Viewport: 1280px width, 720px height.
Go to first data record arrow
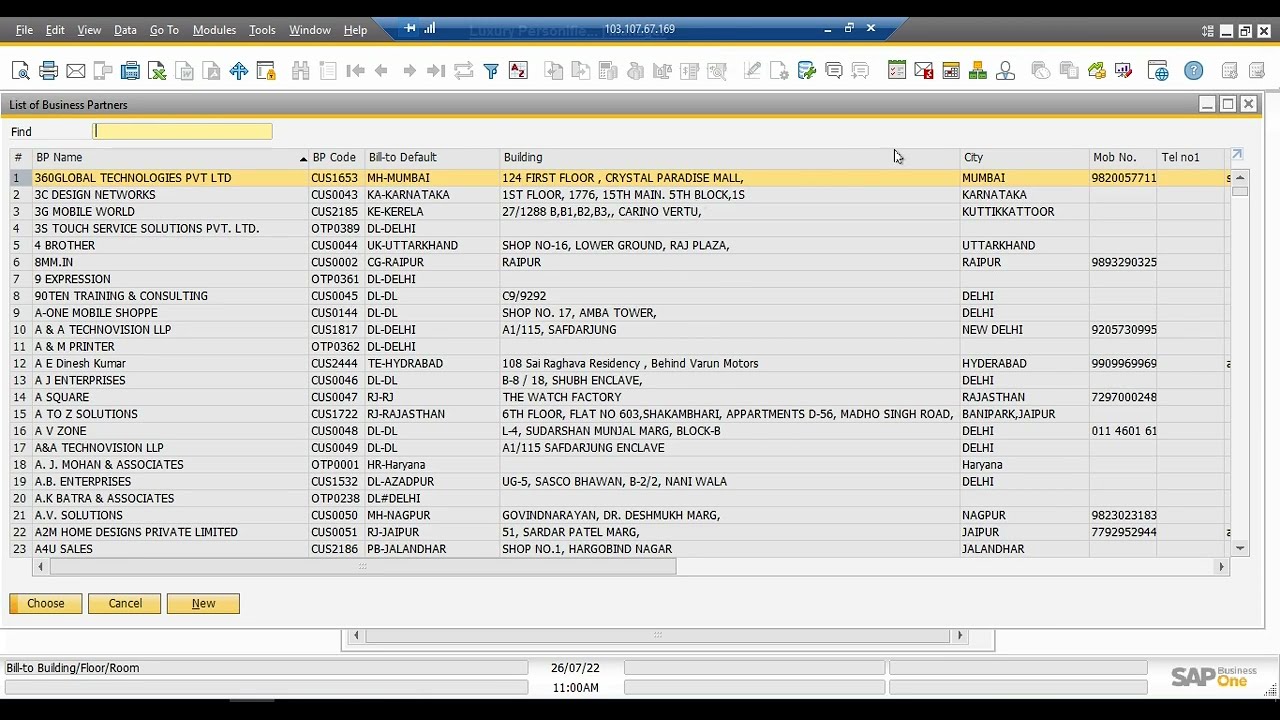pos(355,71)
